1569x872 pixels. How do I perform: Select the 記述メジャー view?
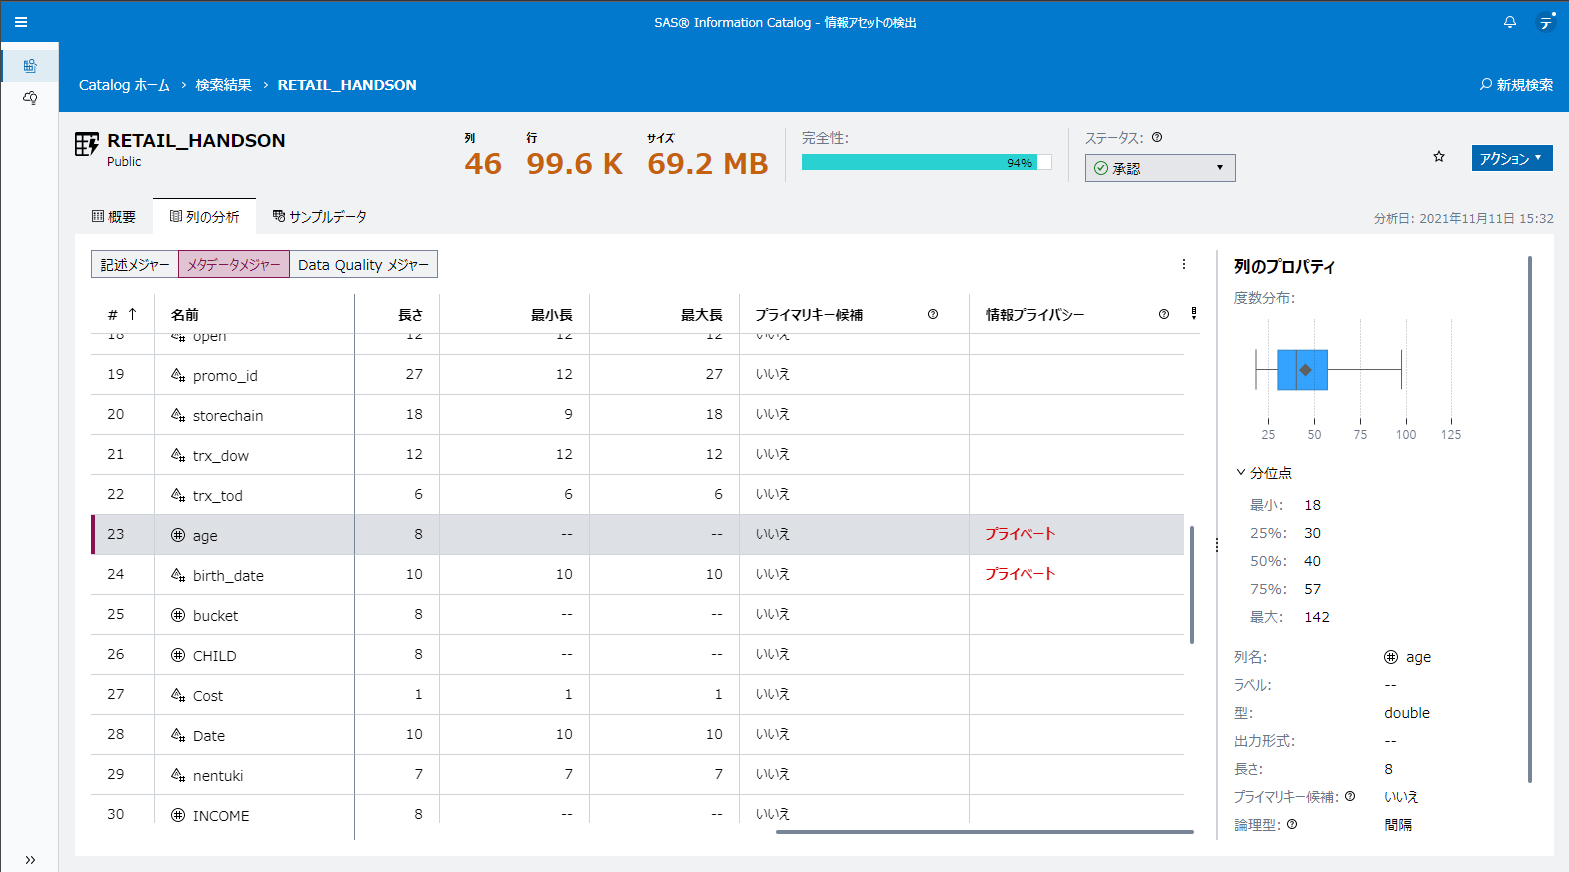coord(135,264)
